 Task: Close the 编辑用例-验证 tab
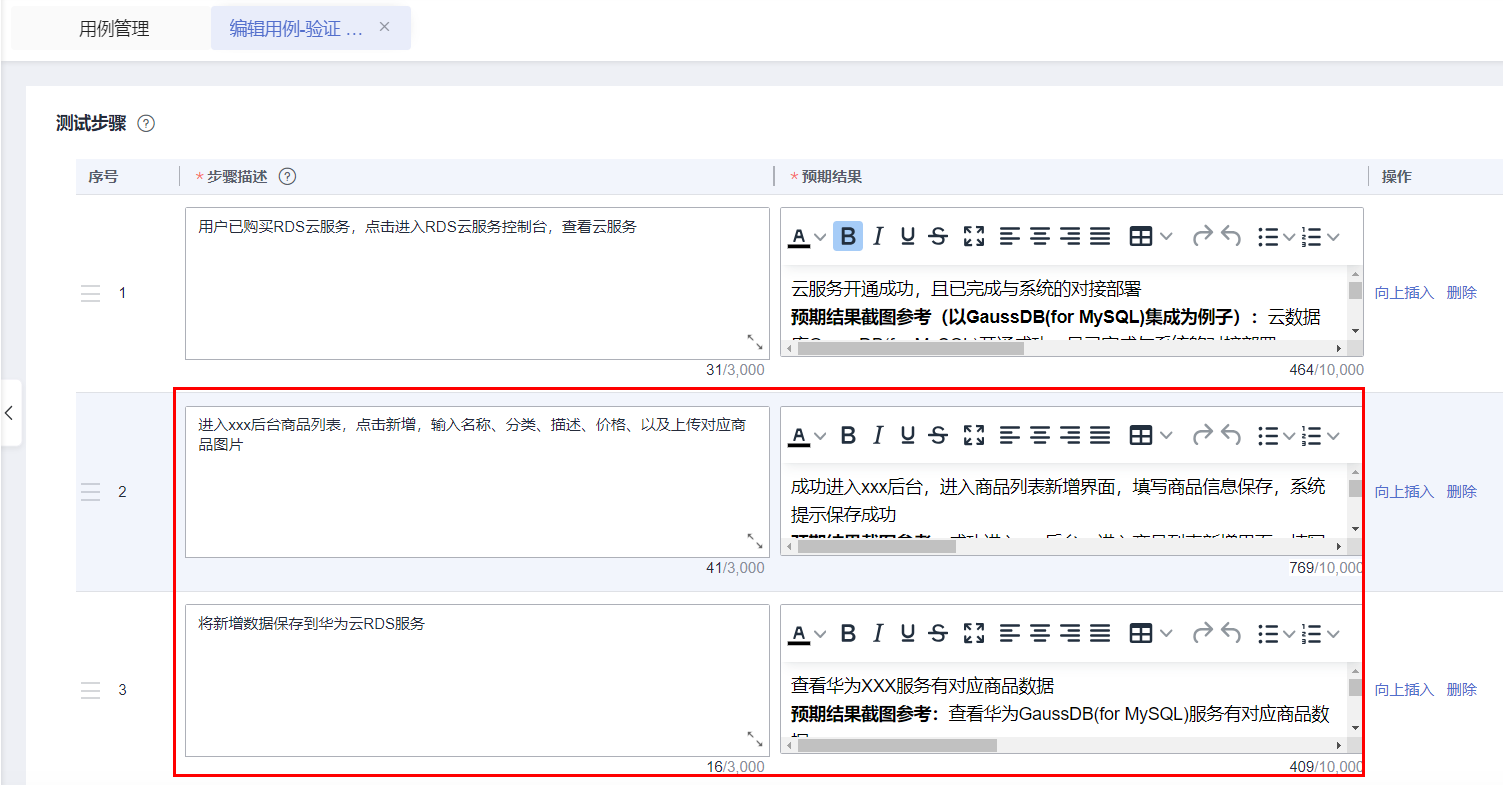pos(385,27)
